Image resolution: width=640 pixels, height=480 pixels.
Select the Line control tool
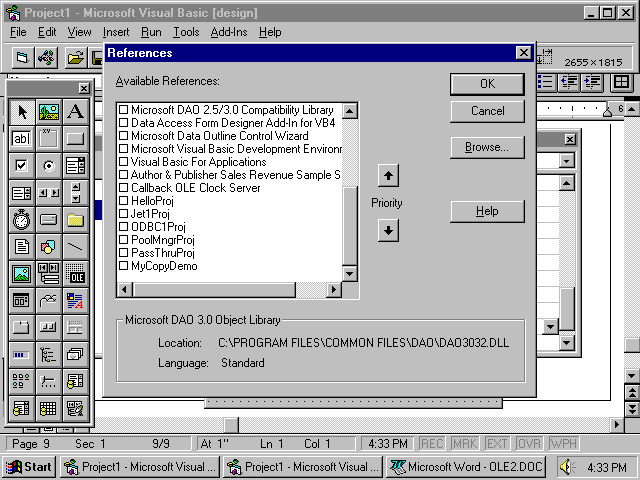pyautogui.click(x=75, y=246)
